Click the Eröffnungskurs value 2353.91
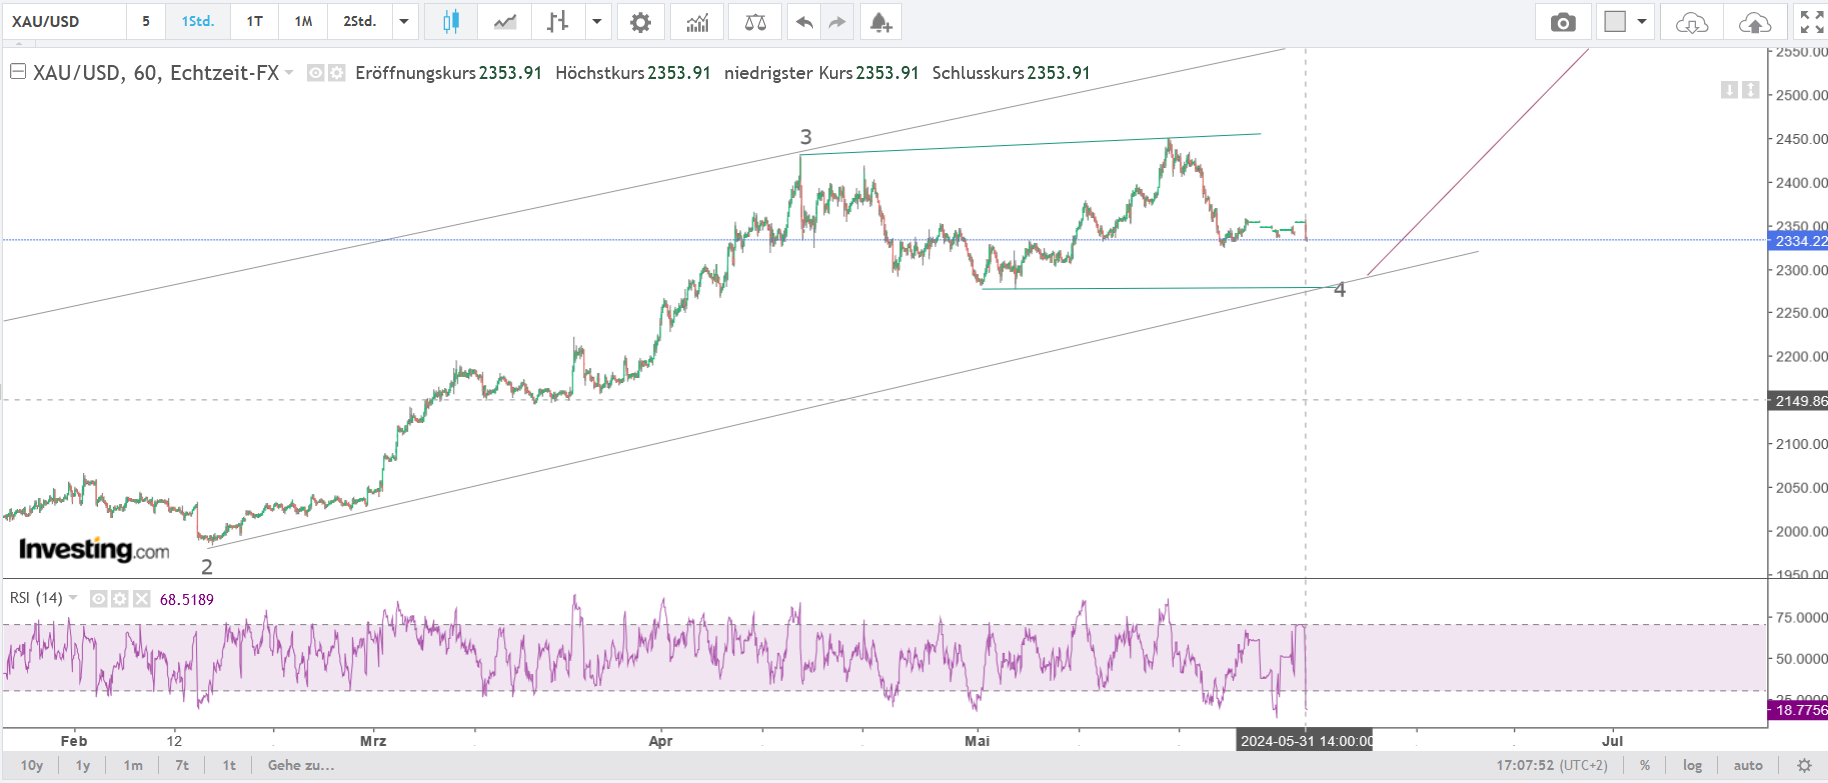 pyautogui.click(x=510, y=73)
